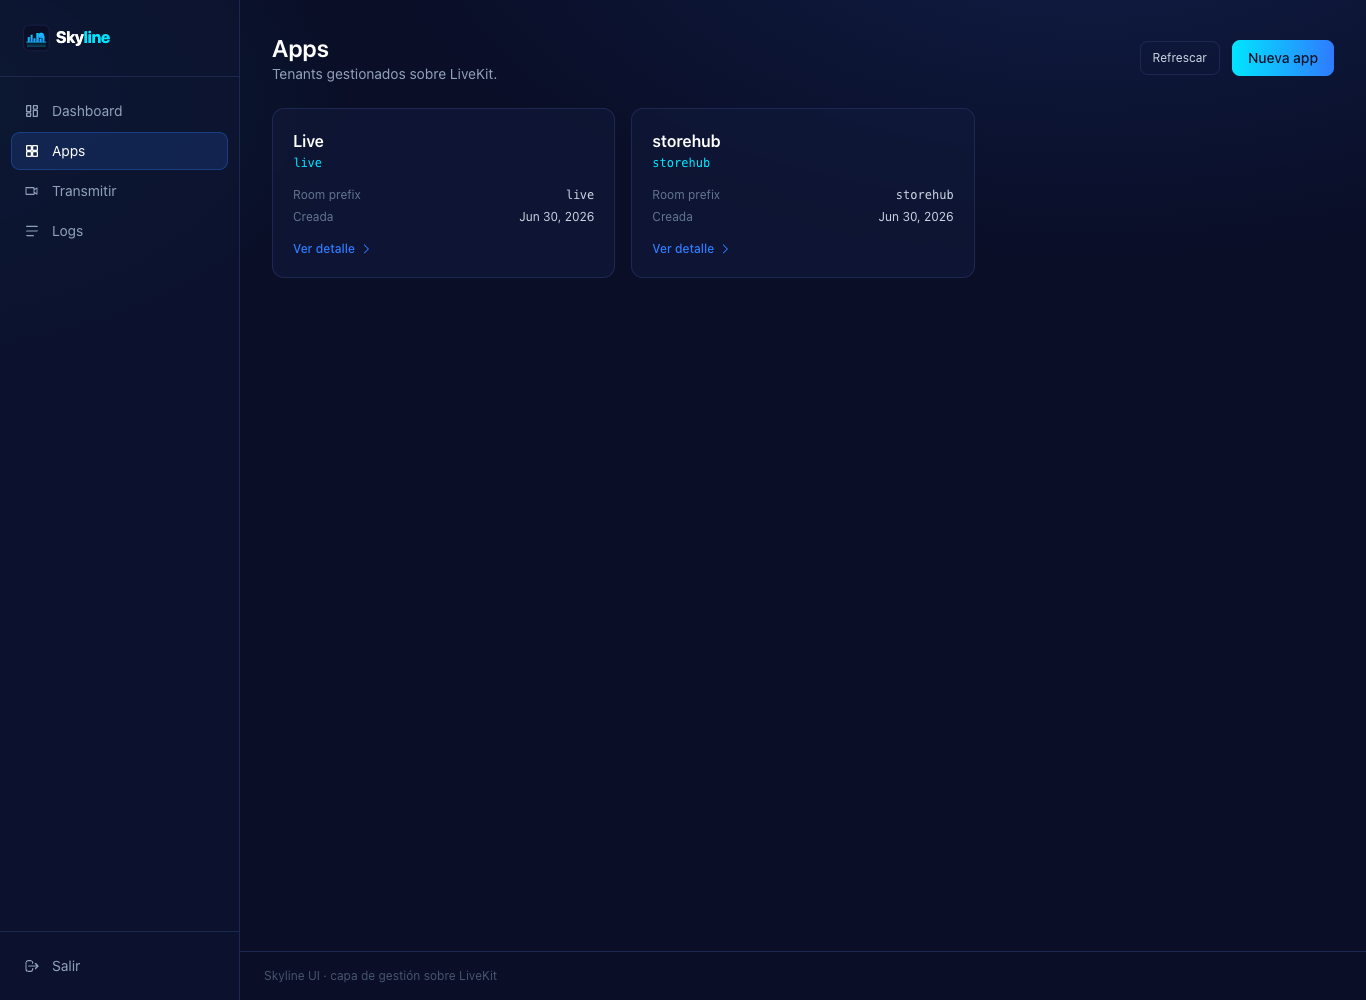Click Salir to log out

point(119,966)
